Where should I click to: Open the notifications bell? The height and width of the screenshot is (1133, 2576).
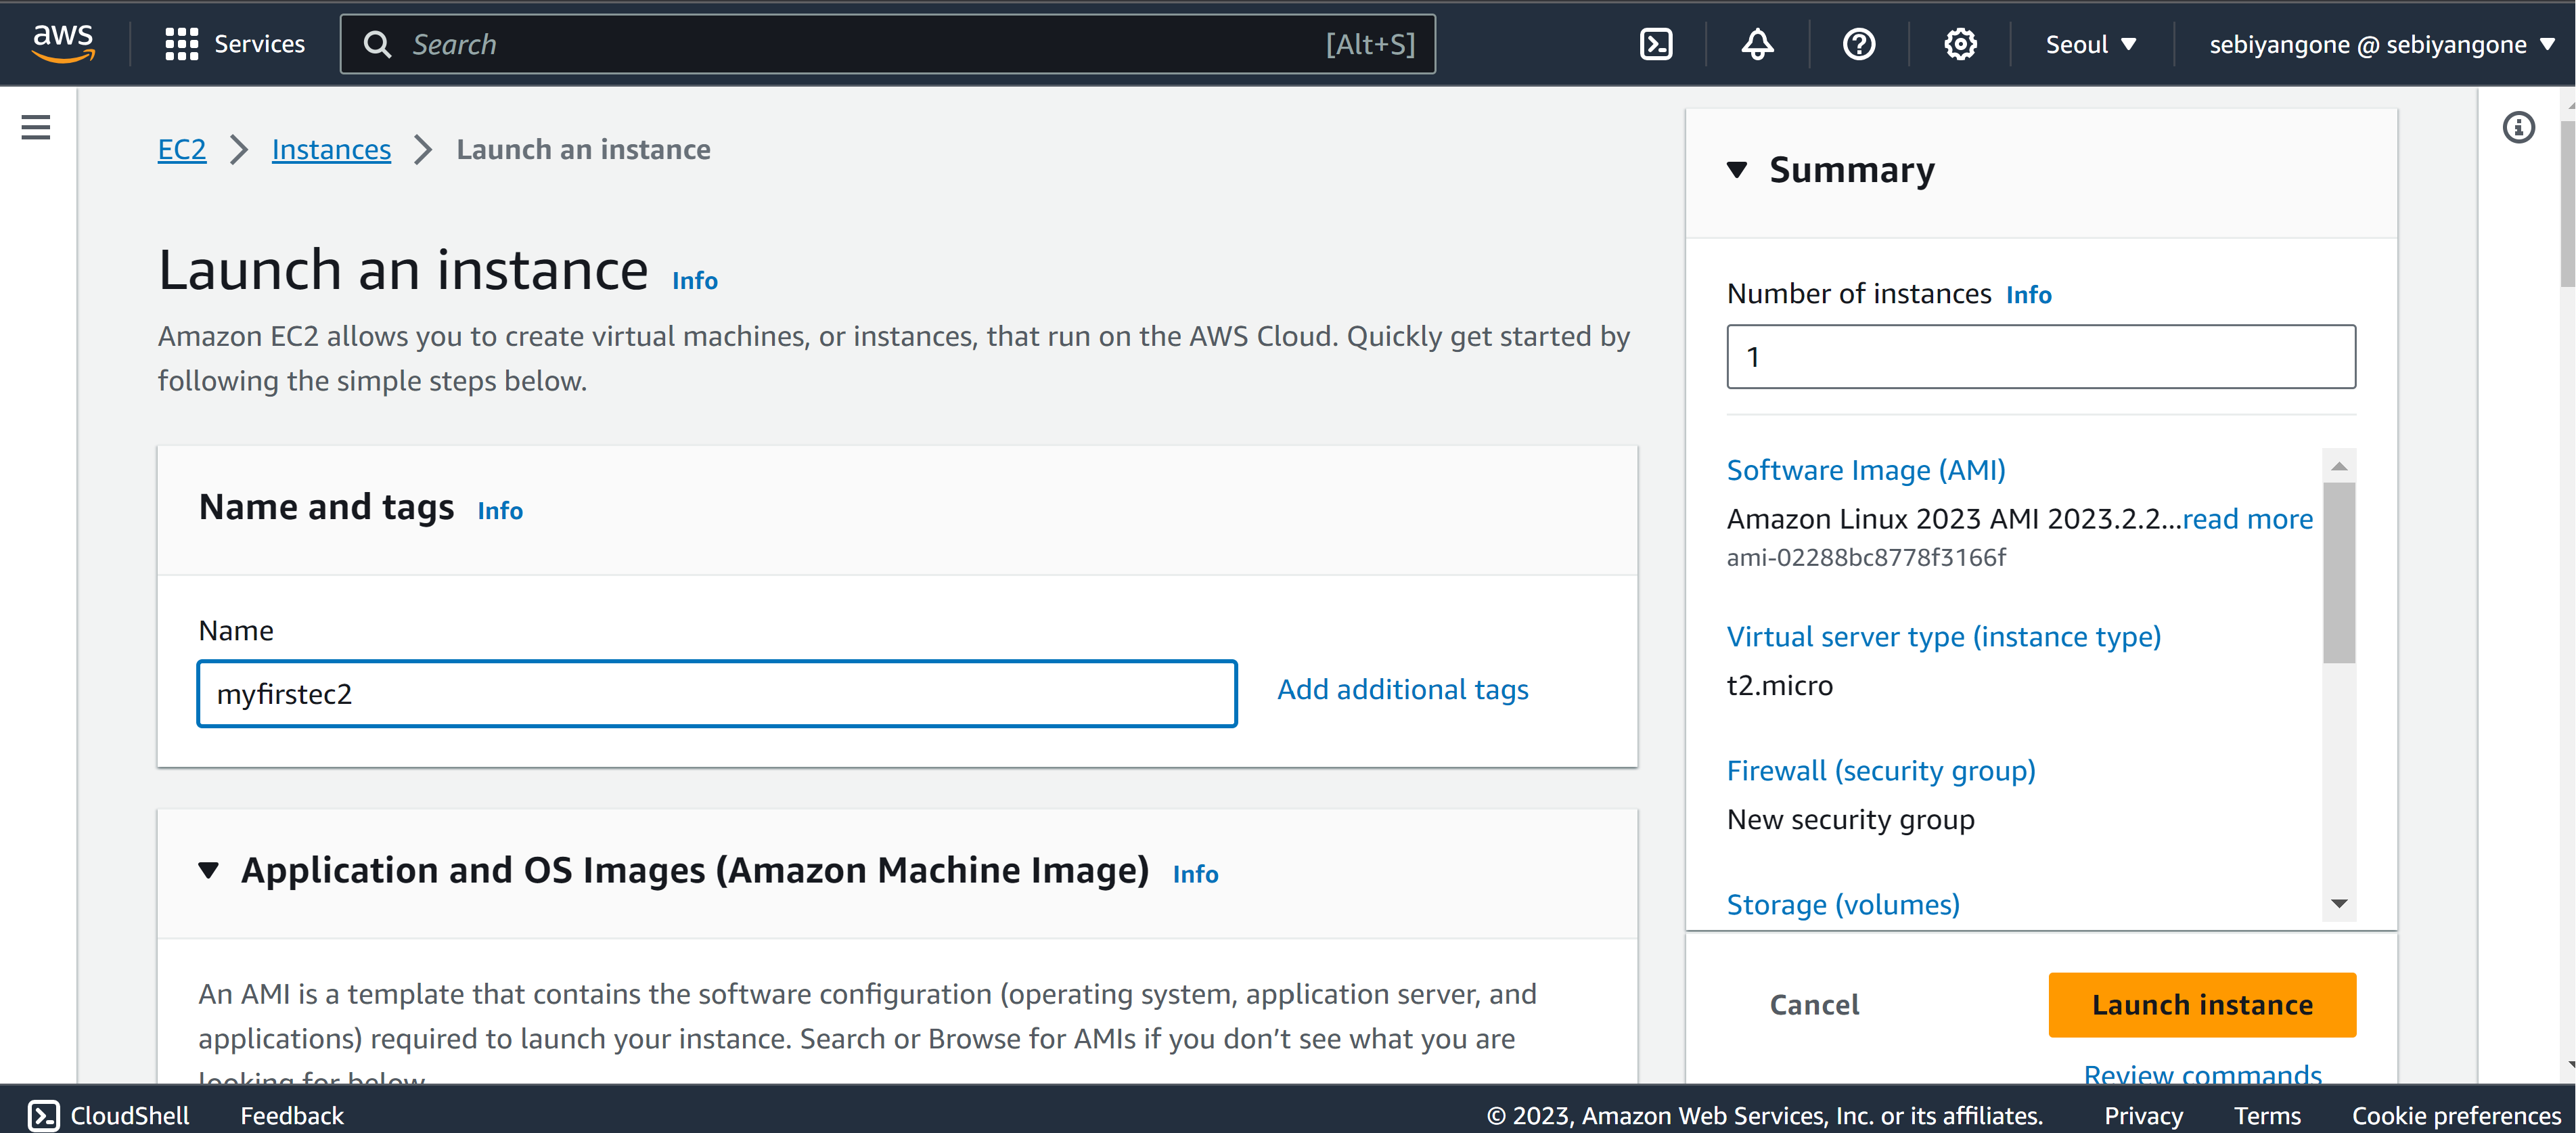[x=1757, y=44]
